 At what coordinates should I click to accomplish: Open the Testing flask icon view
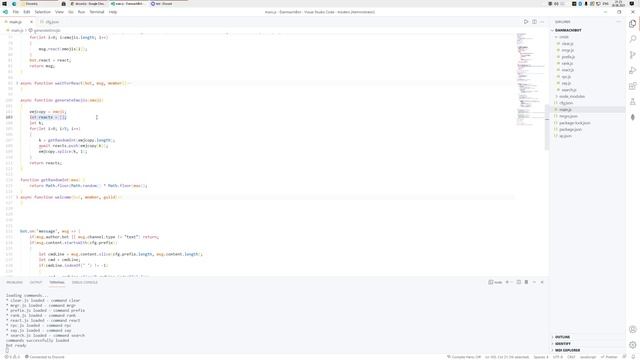pos(633,101)
